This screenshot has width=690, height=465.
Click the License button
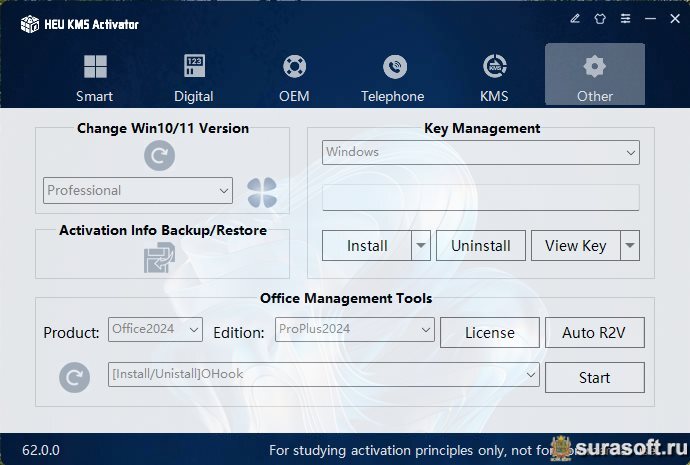(490, 333)
